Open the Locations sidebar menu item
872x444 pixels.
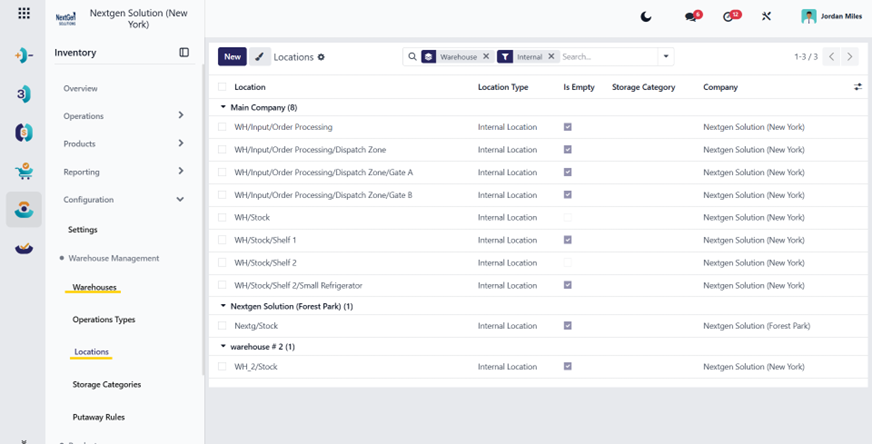[92, 352]
